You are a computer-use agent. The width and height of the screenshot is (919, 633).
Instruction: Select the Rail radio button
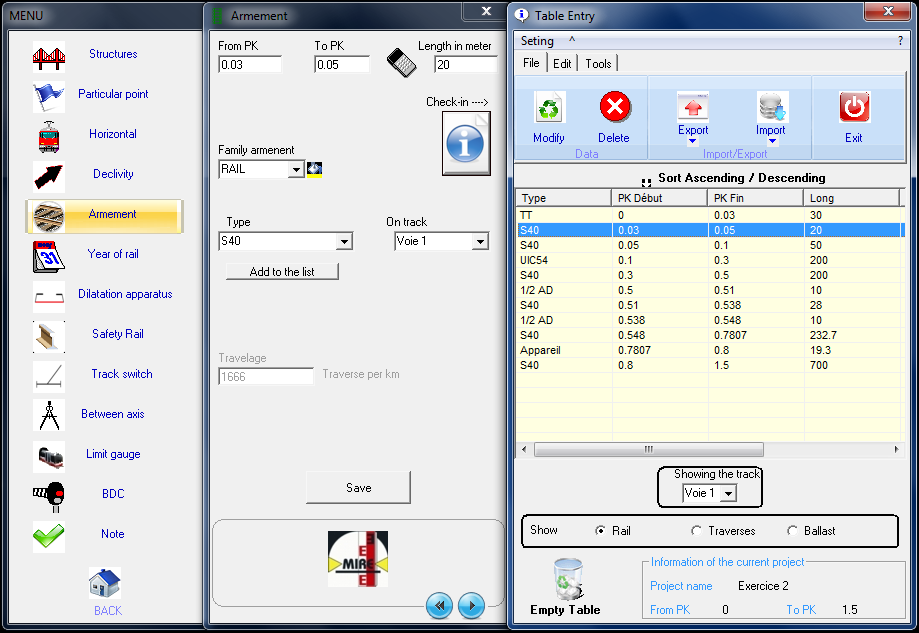[x=601, y=531]
